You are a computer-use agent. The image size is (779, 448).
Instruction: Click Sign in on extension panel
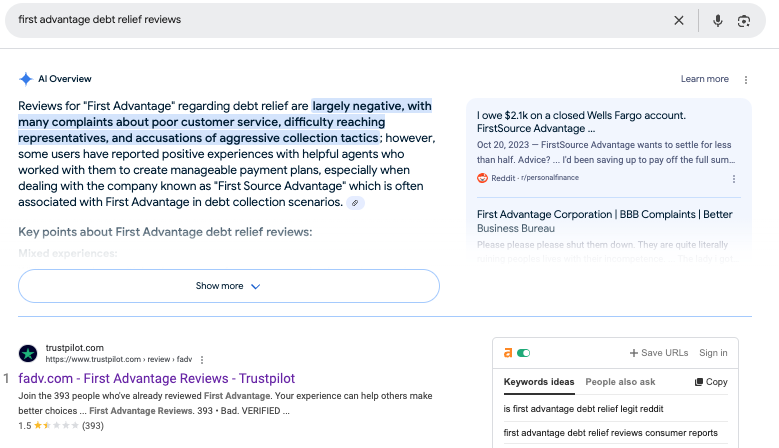point(713,353)
